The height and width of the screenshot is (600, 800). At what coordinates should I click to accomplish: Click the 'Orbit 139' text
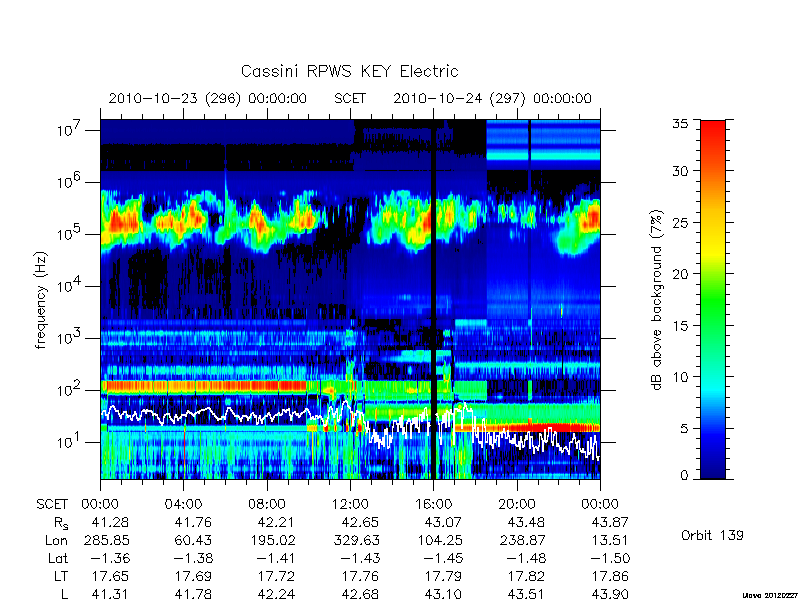click(x=712, y=535)
